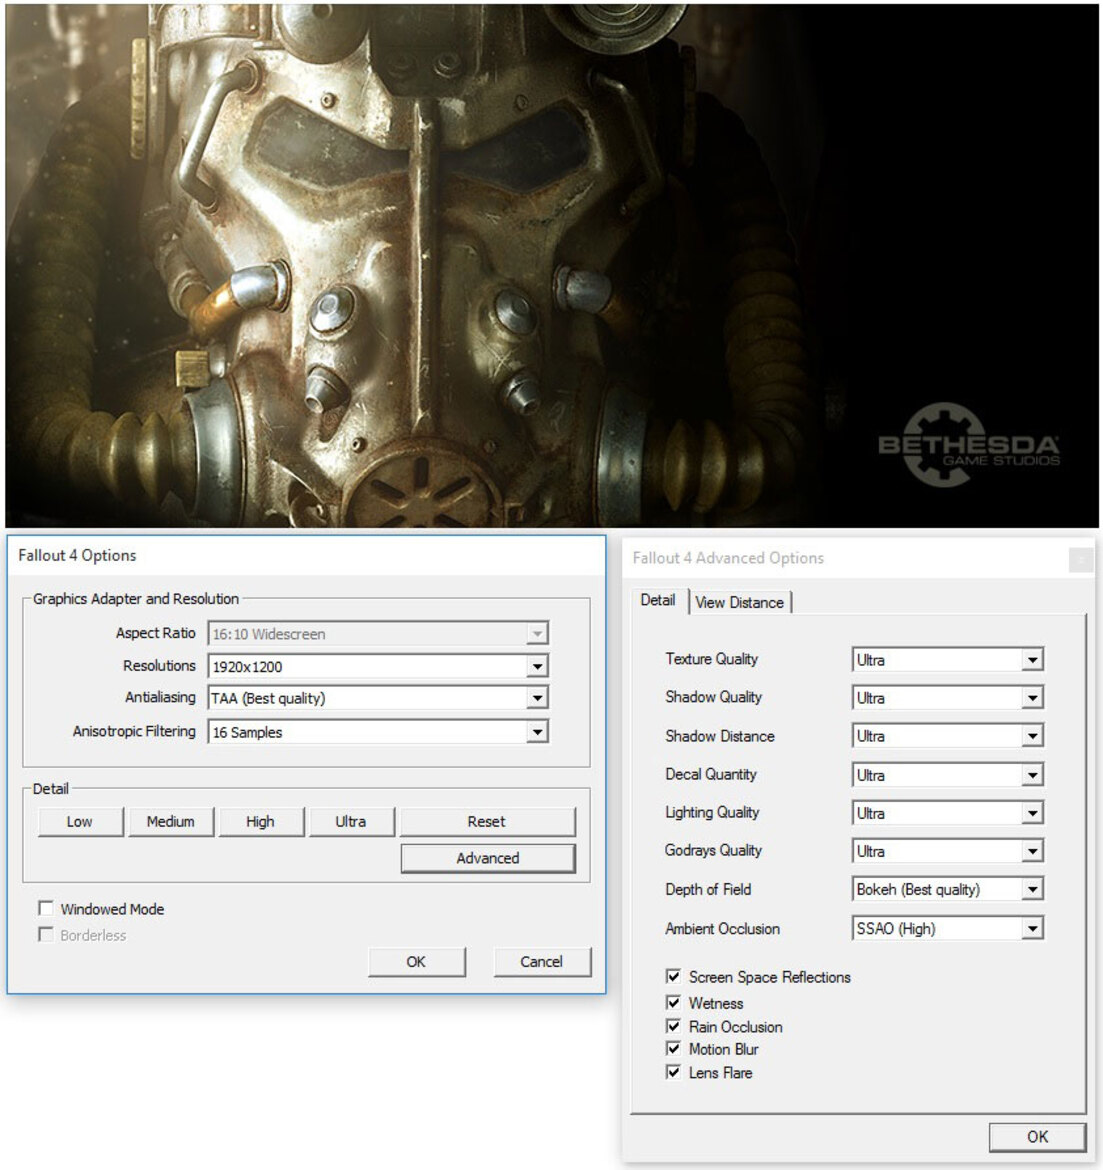Open the Shadow Quality dropdown

947,698
